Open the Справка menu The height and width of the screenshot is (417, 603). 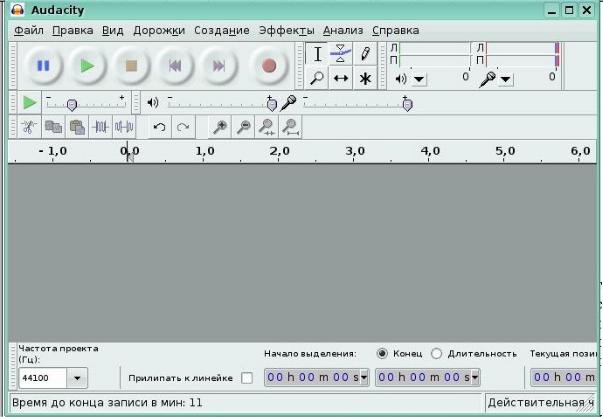(x=396, y=30)
